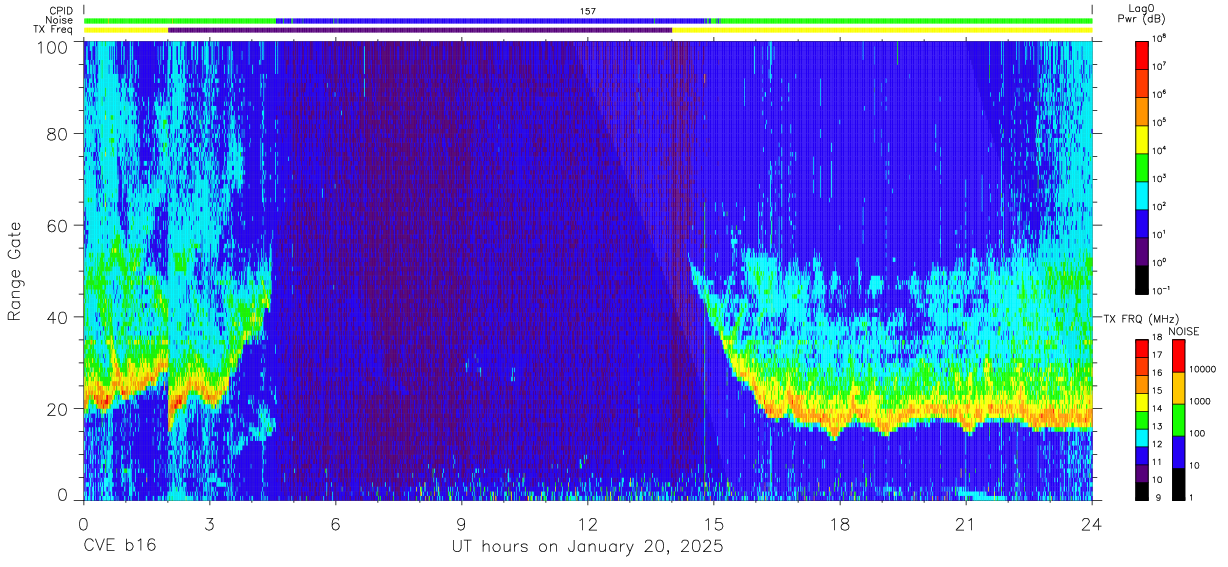Click the x-axis tick label 12
This screenshot has height=567, width=1228.
588,523
